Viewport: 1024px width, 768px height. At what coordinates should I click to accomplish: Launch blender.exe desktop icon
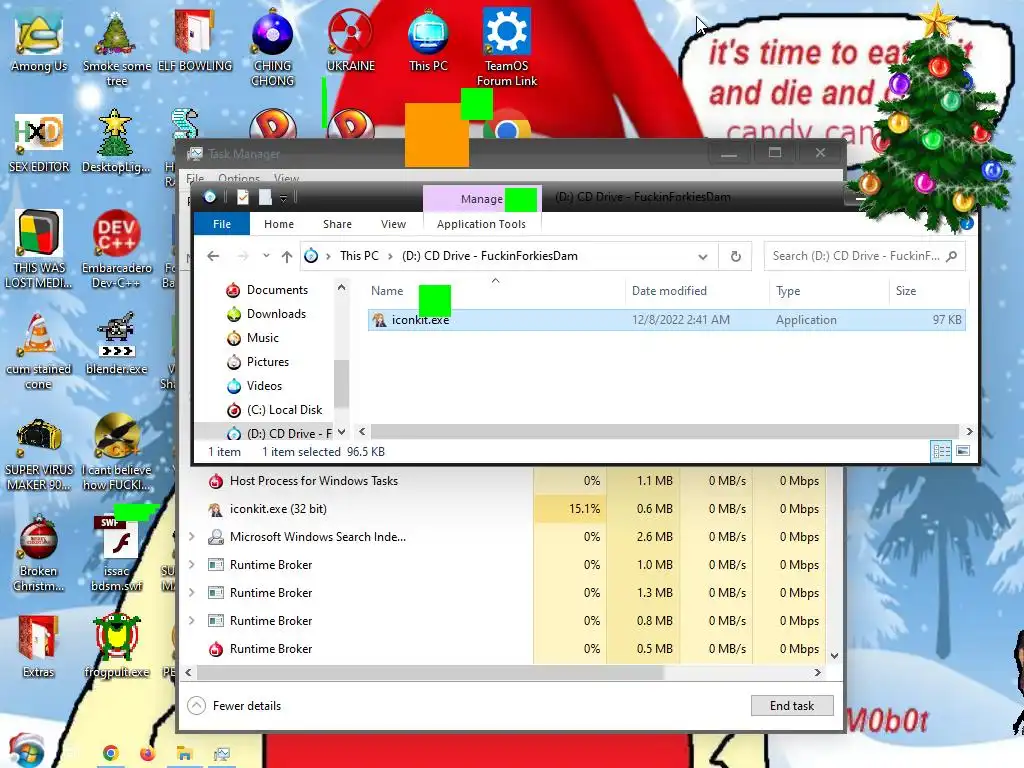coord(116,345)
